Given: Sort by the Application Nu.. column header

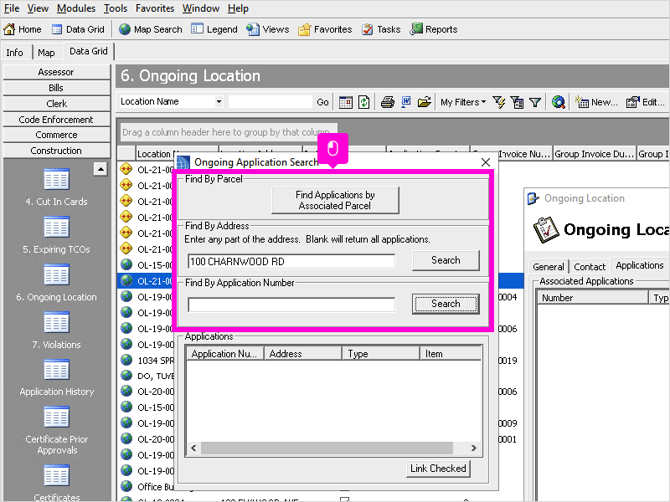Looking at the screenshot, I should click(225, 354).
